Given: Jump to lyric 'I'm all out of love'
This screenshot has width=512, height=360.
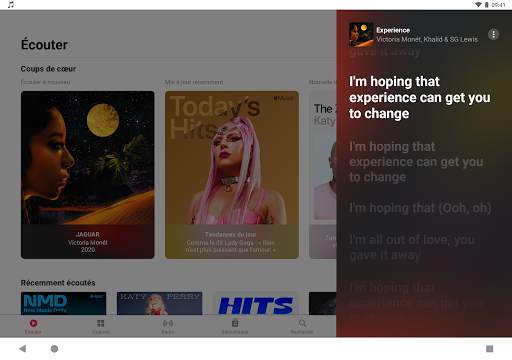Looking at the screenshot, I should [412, 247].
